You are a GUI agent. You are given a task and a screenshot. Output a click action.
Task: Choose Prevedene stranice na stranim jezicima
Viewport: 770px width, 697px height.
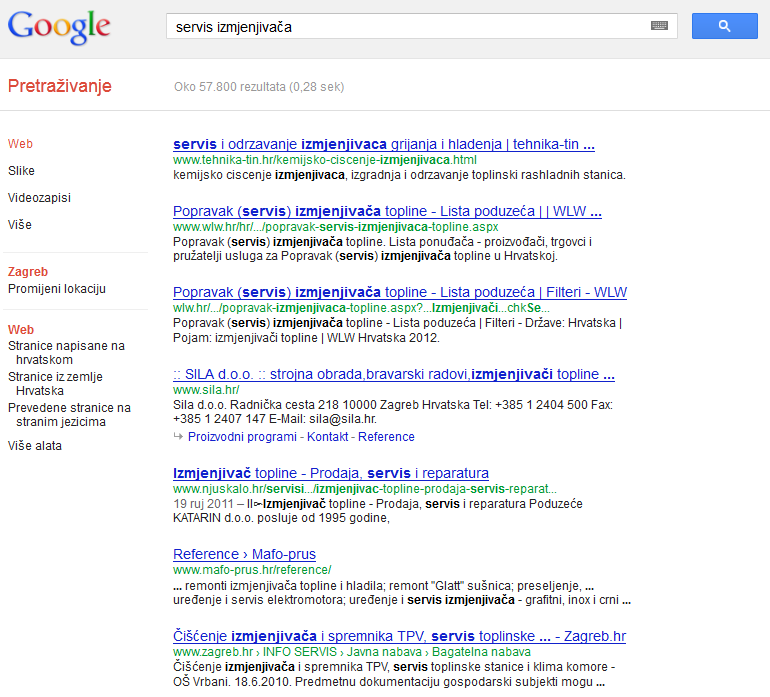(x=69, y=415)
